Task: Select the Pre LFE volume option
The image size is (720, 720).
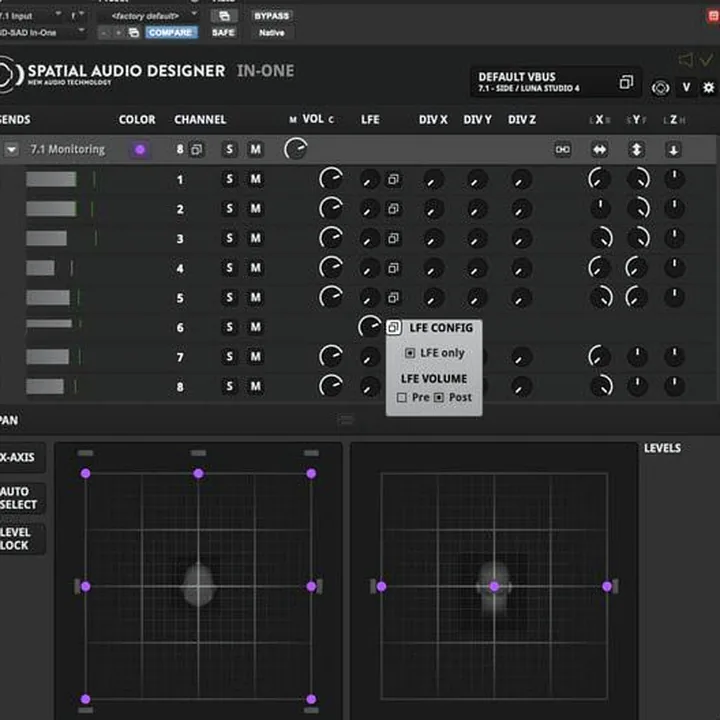Action: click(x=402, y=397)
